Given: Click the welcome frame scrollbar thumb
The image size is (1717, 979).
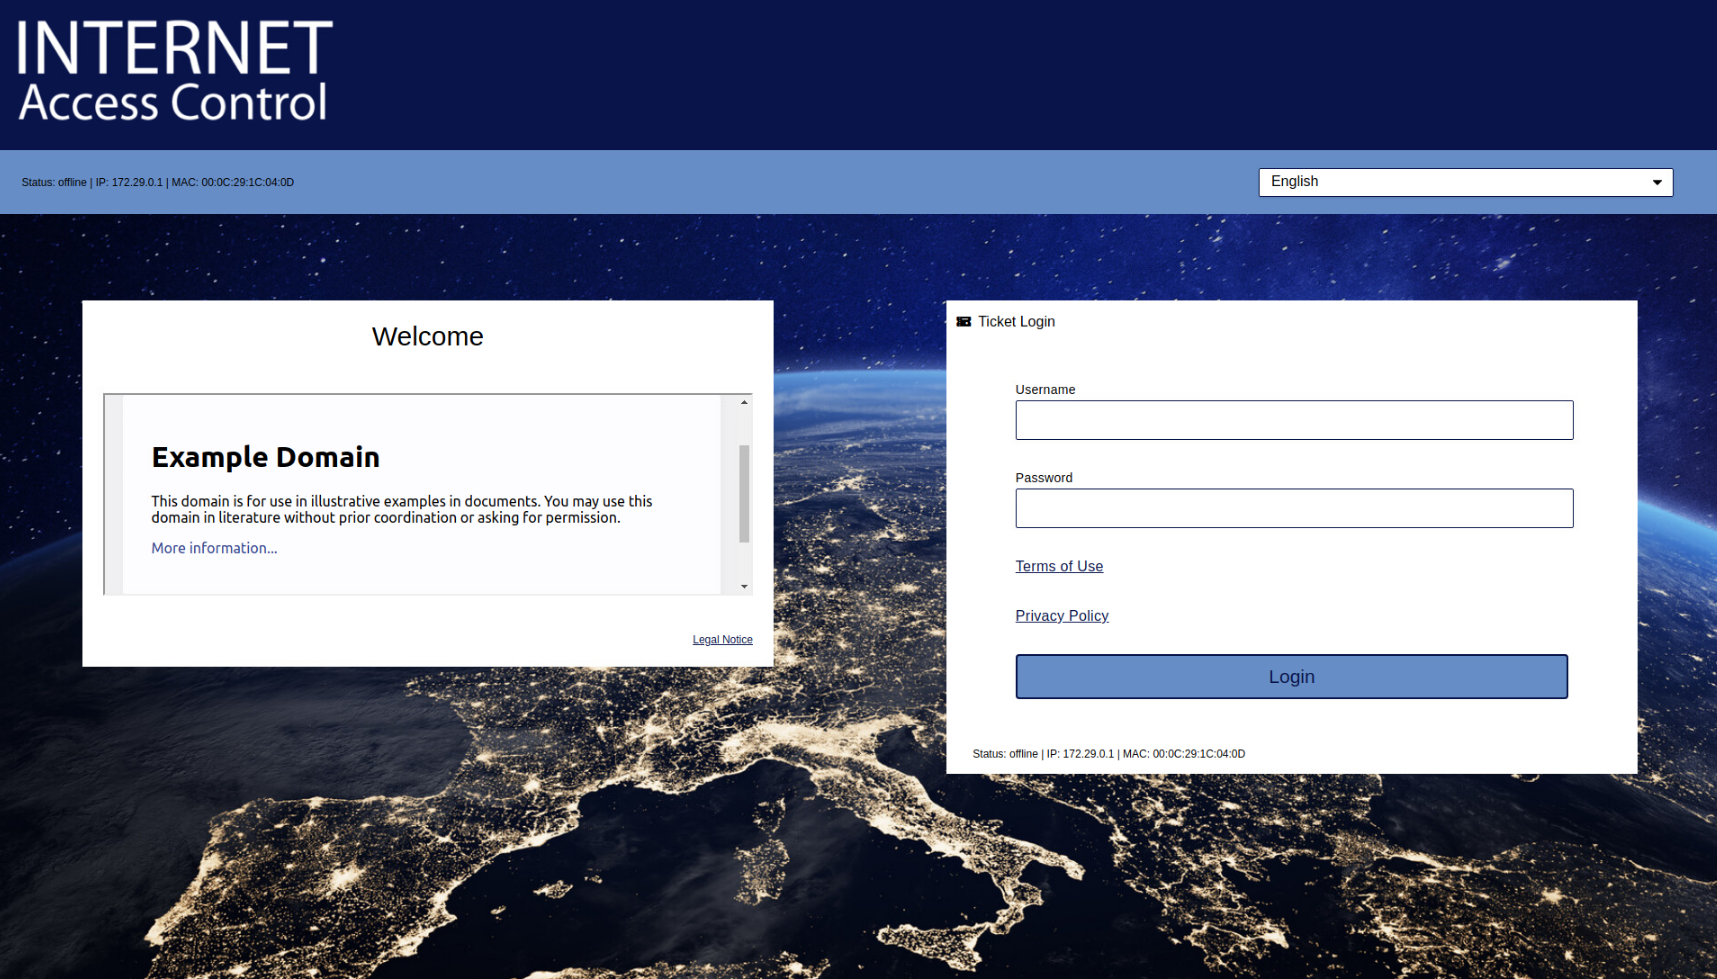Looking at the screenshot, I should [744, 494].
